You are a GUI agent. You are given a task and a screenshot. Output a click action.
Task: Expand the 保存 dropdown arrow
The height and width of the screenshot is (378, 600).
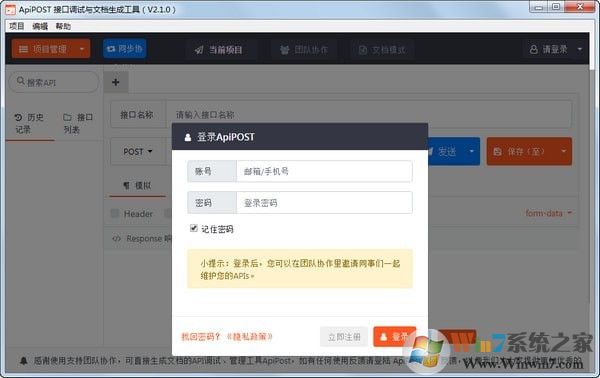pyautogui.click(x=564, y=151)
